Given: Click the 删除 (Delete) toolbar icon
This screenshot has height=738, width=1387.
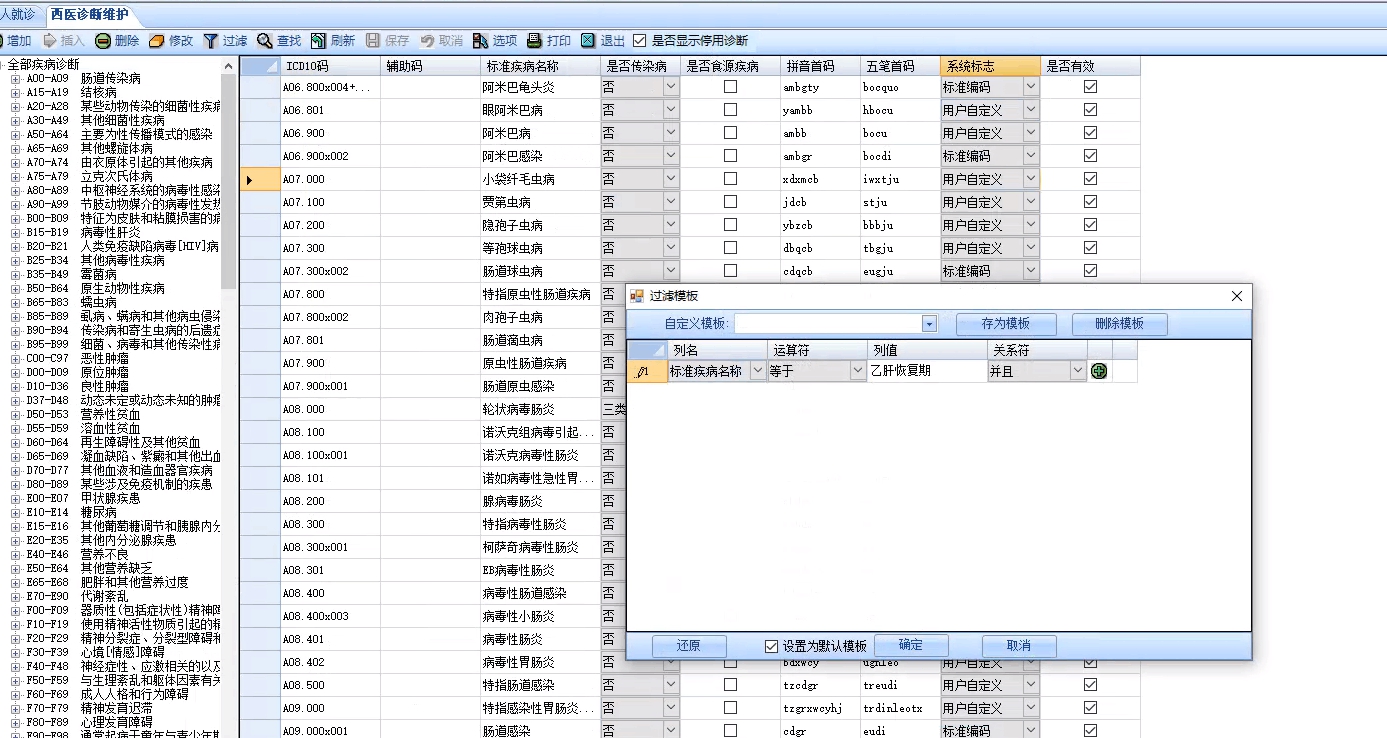Looking at the screenshot, I should pos(103,41).
